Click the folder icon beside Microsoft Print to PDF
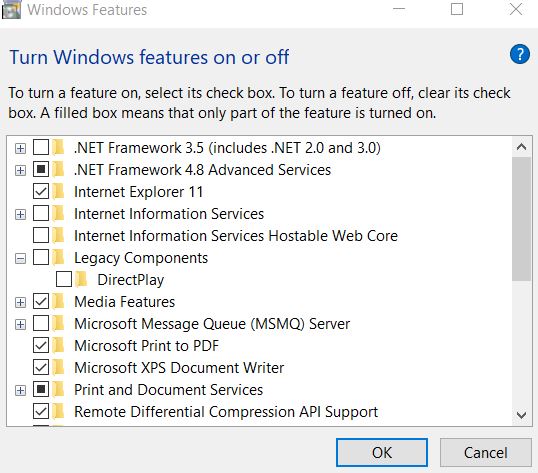This screenshot has height=473, width=538. [x=59, y=345]
